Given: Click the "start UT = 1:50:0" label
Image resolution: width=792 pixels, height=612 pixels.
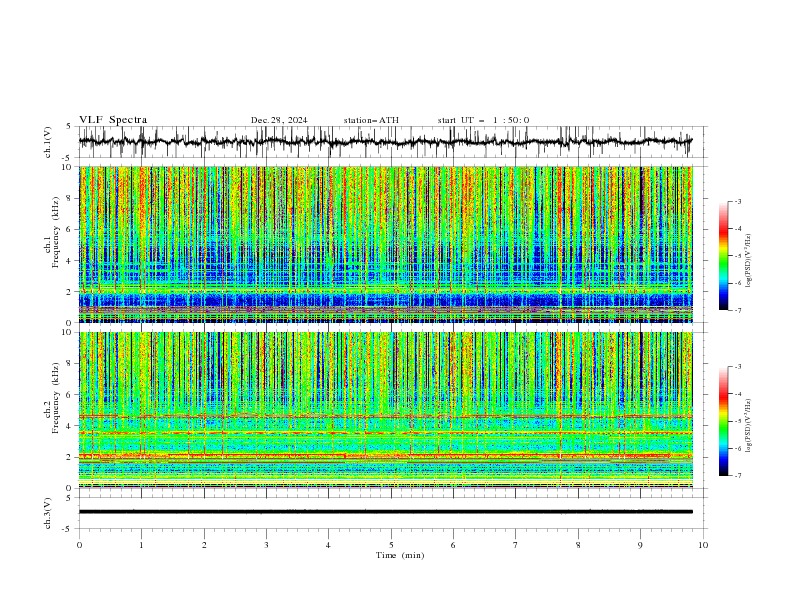Looking at the screenshot, I should 483,120.
